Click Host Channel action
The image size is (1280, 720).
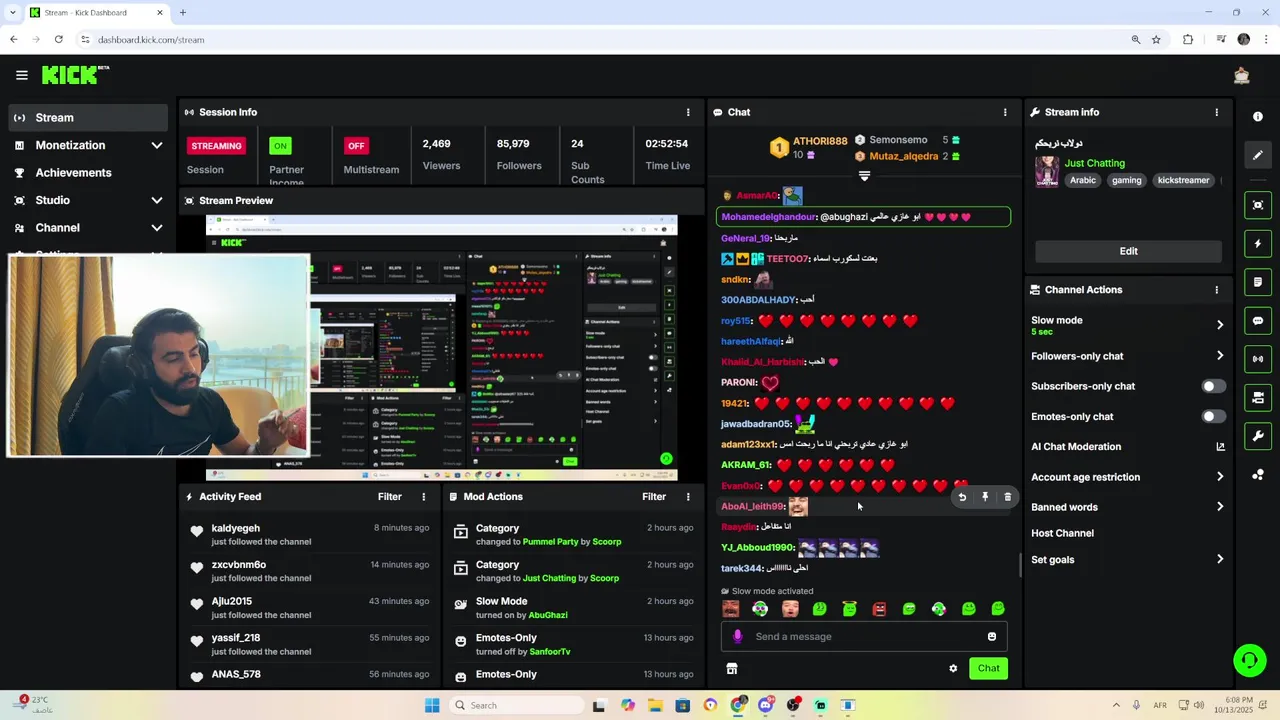tap(1062, 533)
